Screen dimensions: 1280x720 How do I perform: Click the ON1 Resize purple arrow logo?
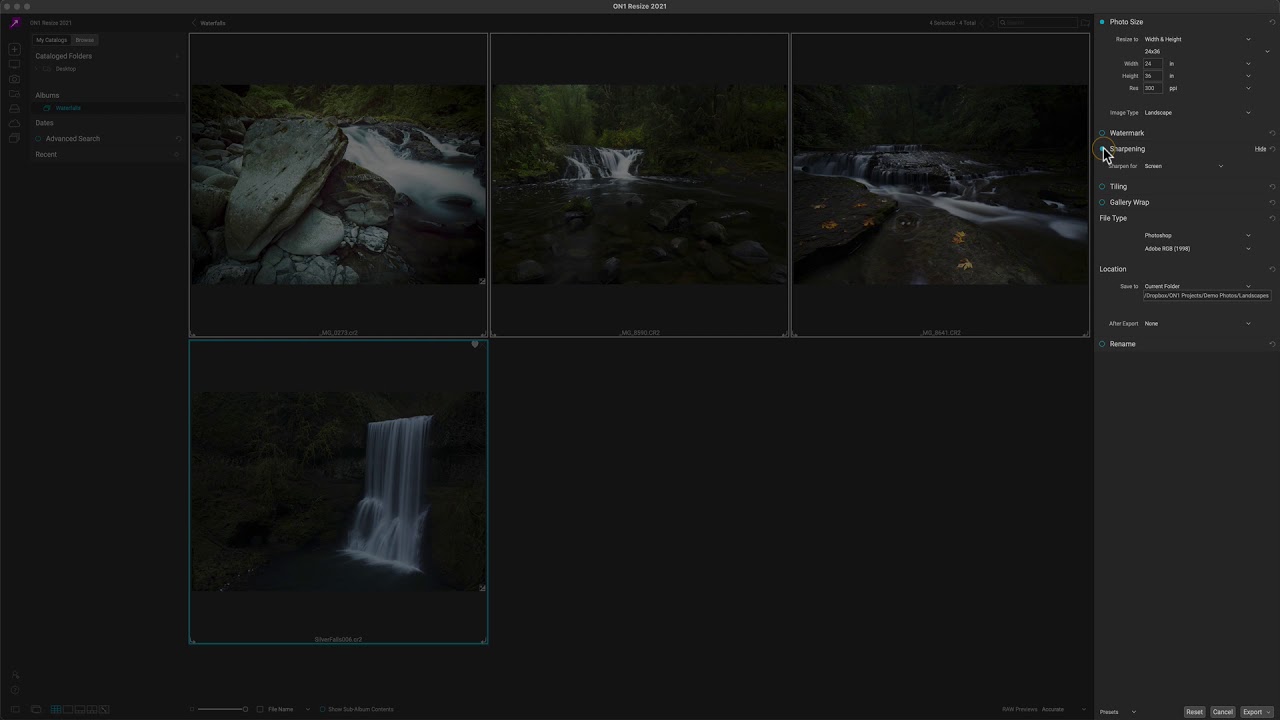(14, 23)
